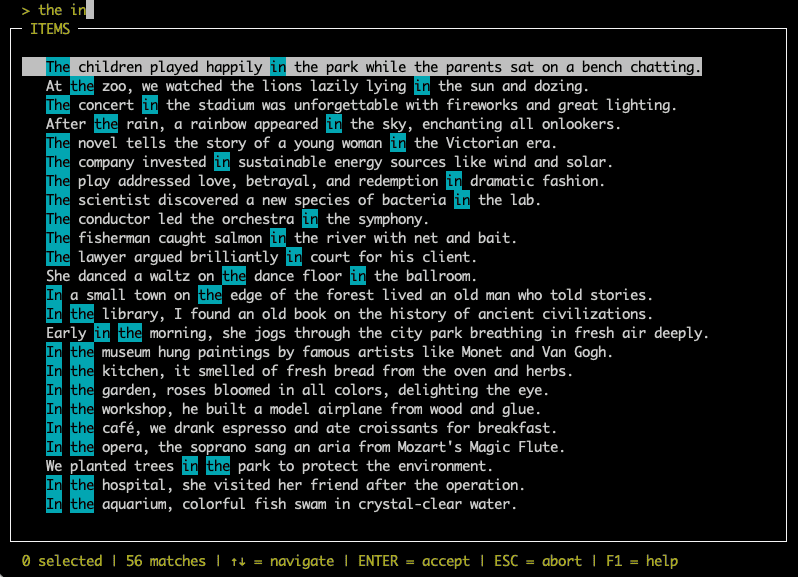Screen dimensions: 798x577
Task: Select the row about the conductor leading the orchestra
Action: (x=238, y=219)
